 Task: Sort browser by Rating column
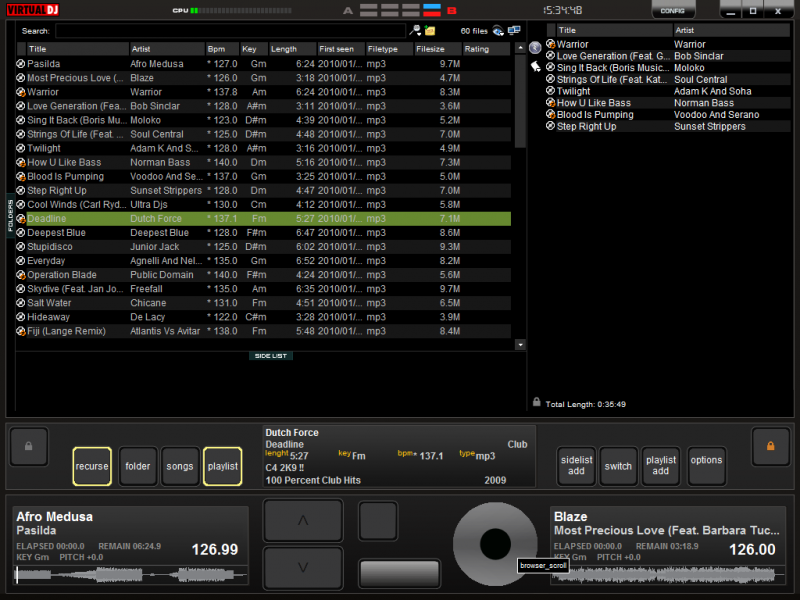[x=486, y=49]
